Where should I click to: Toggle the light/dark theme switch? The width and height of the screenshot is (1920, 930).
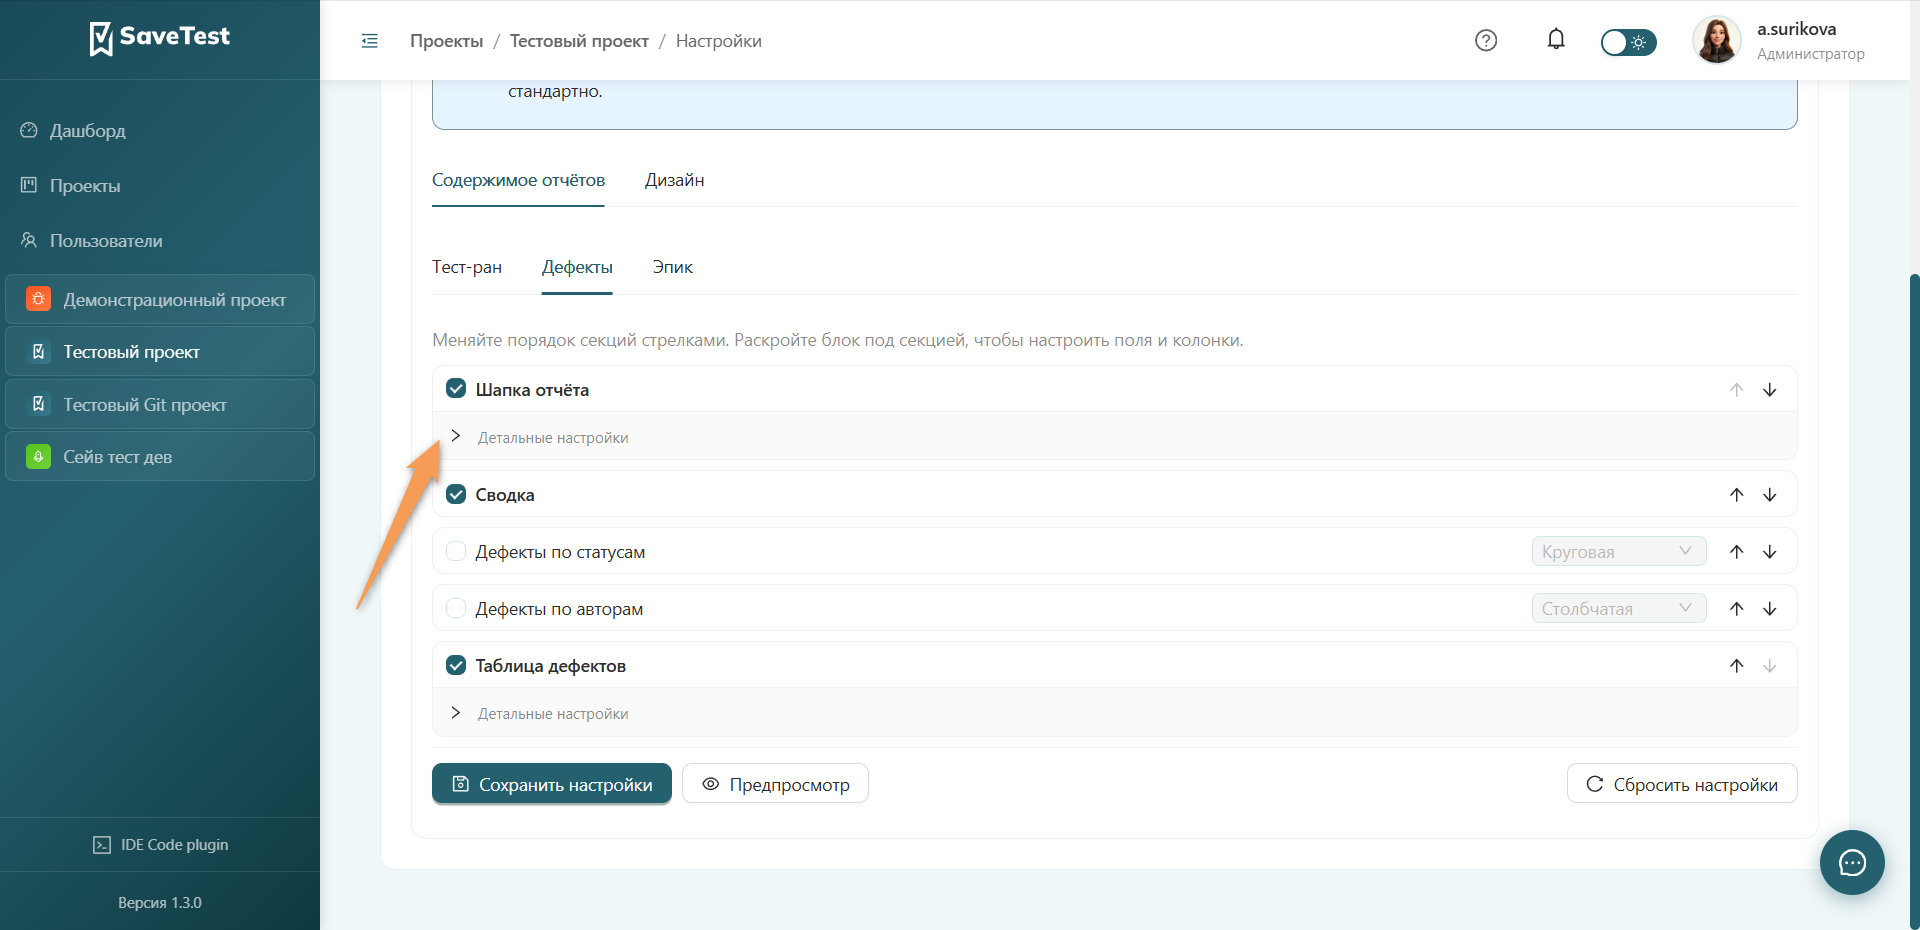(x=1628, y=42)
